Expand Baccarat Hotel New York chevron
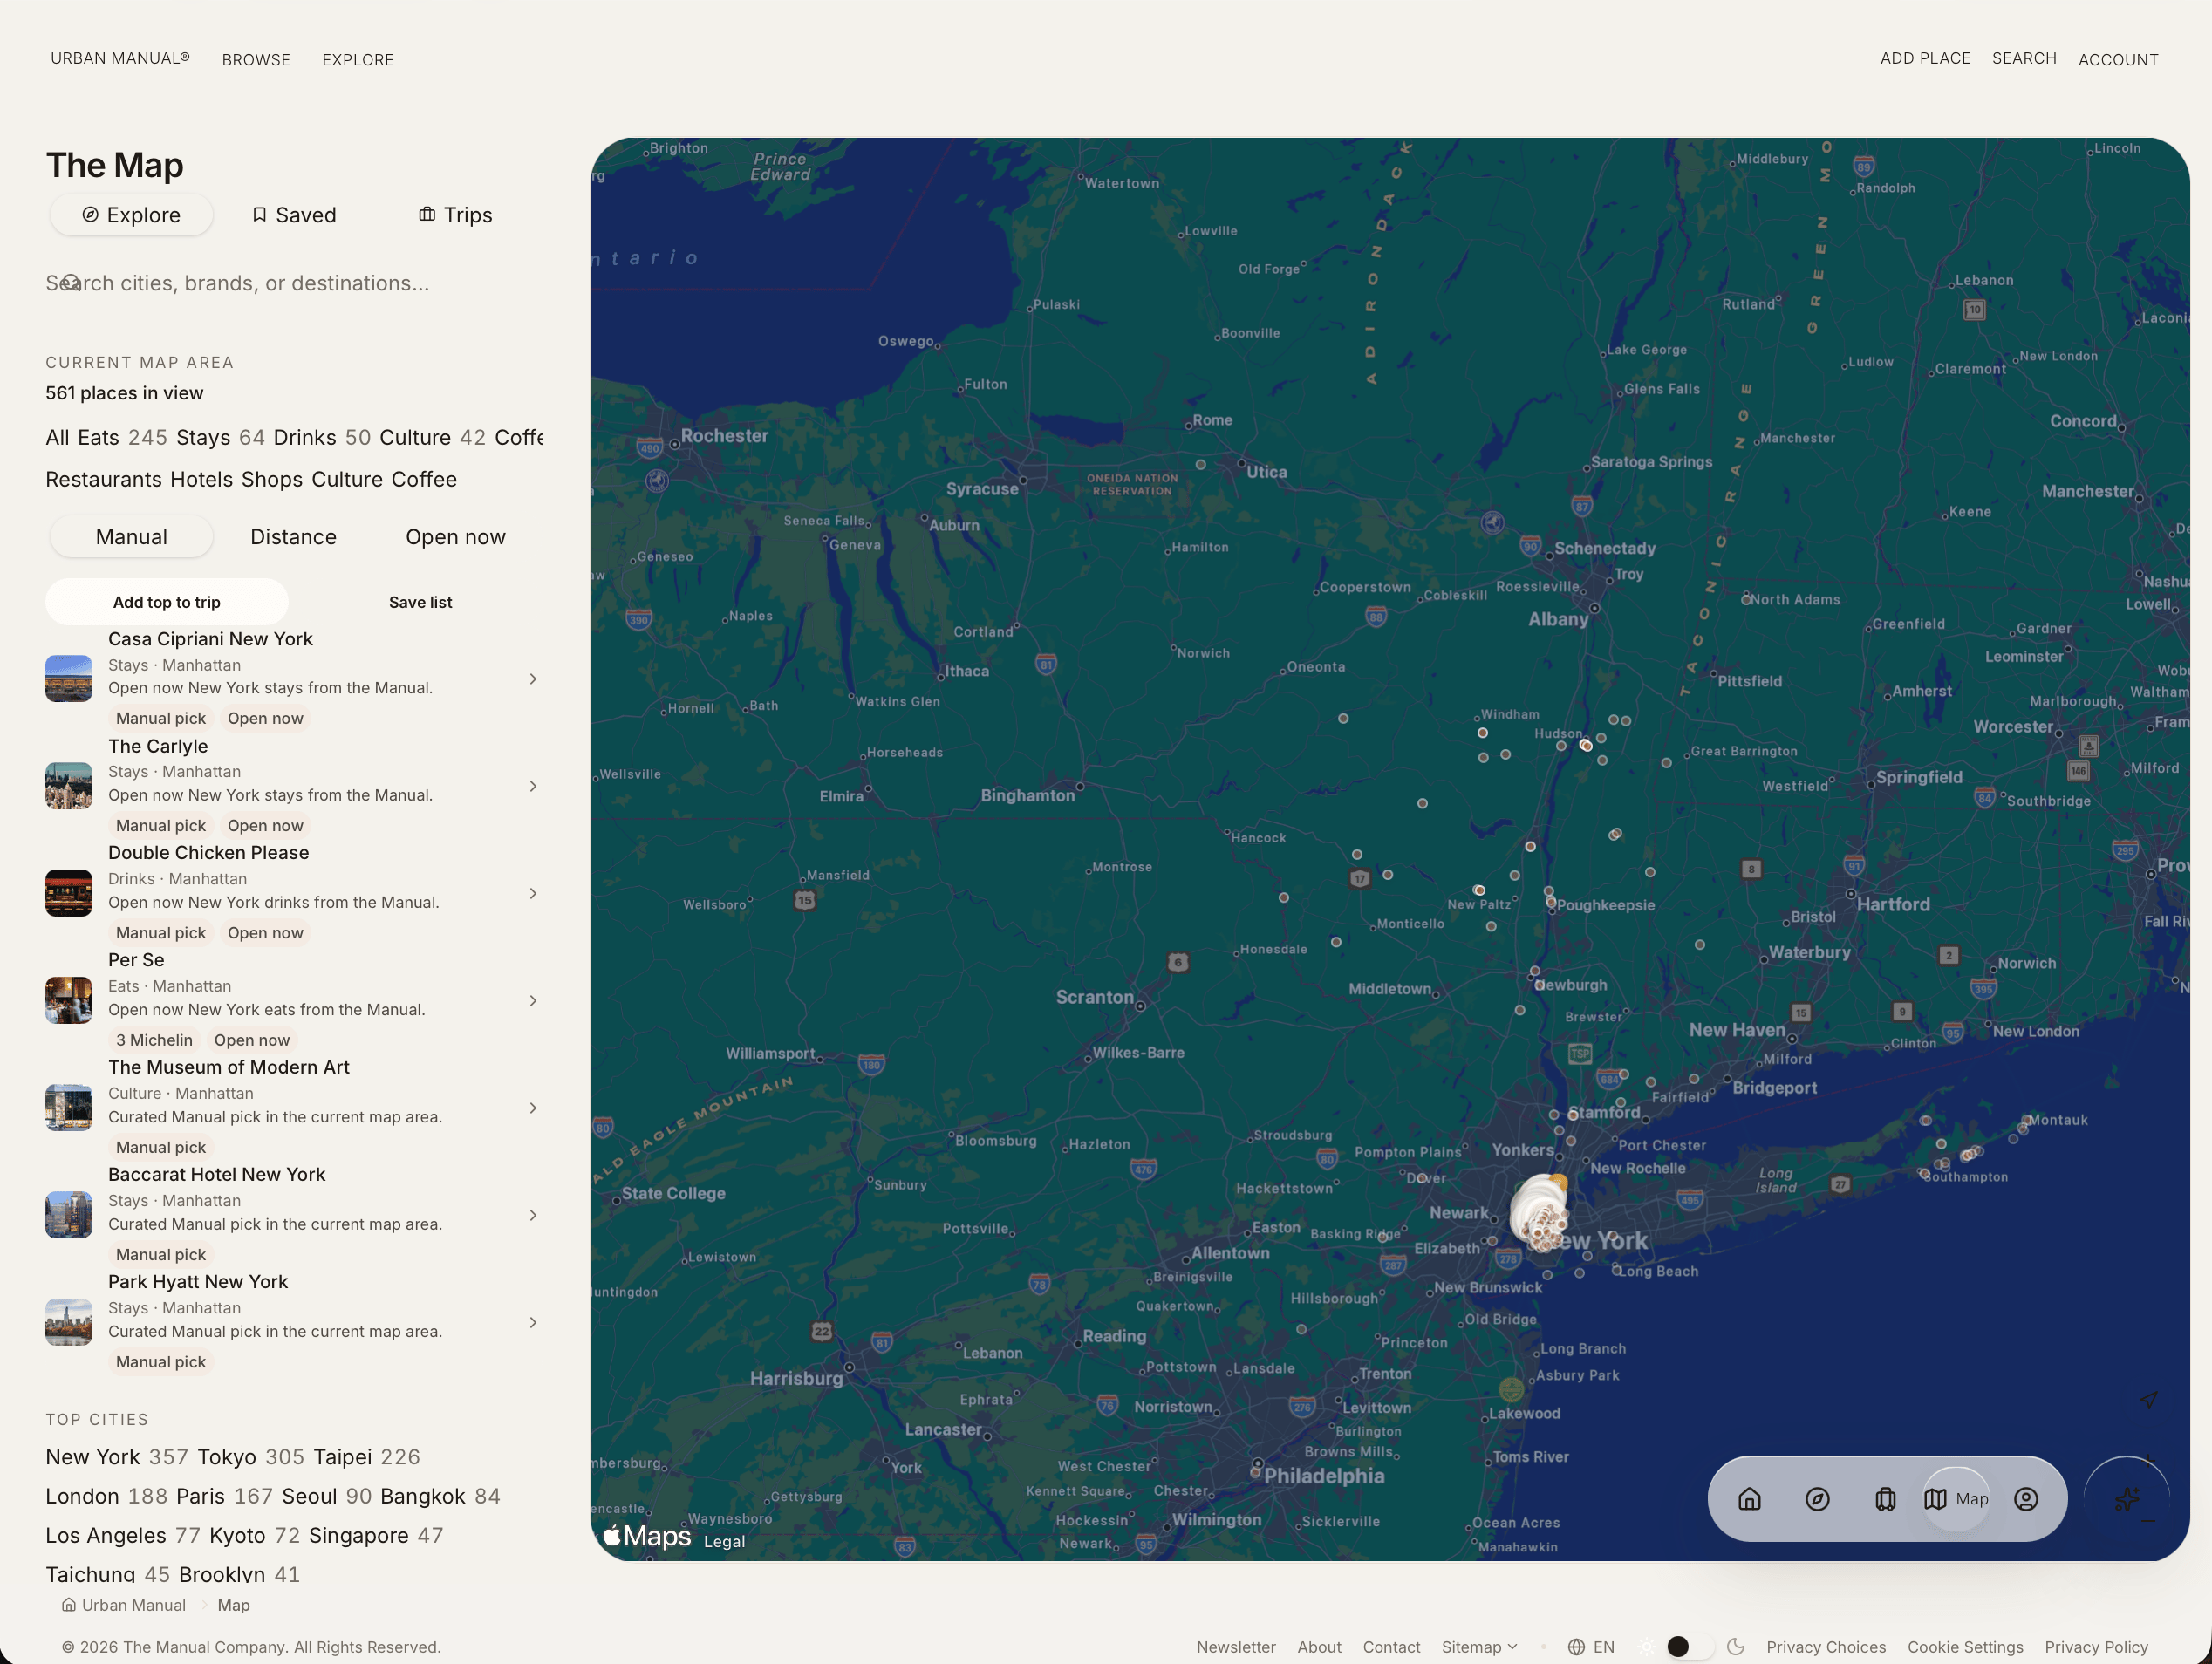 [x=533, y=1215]
